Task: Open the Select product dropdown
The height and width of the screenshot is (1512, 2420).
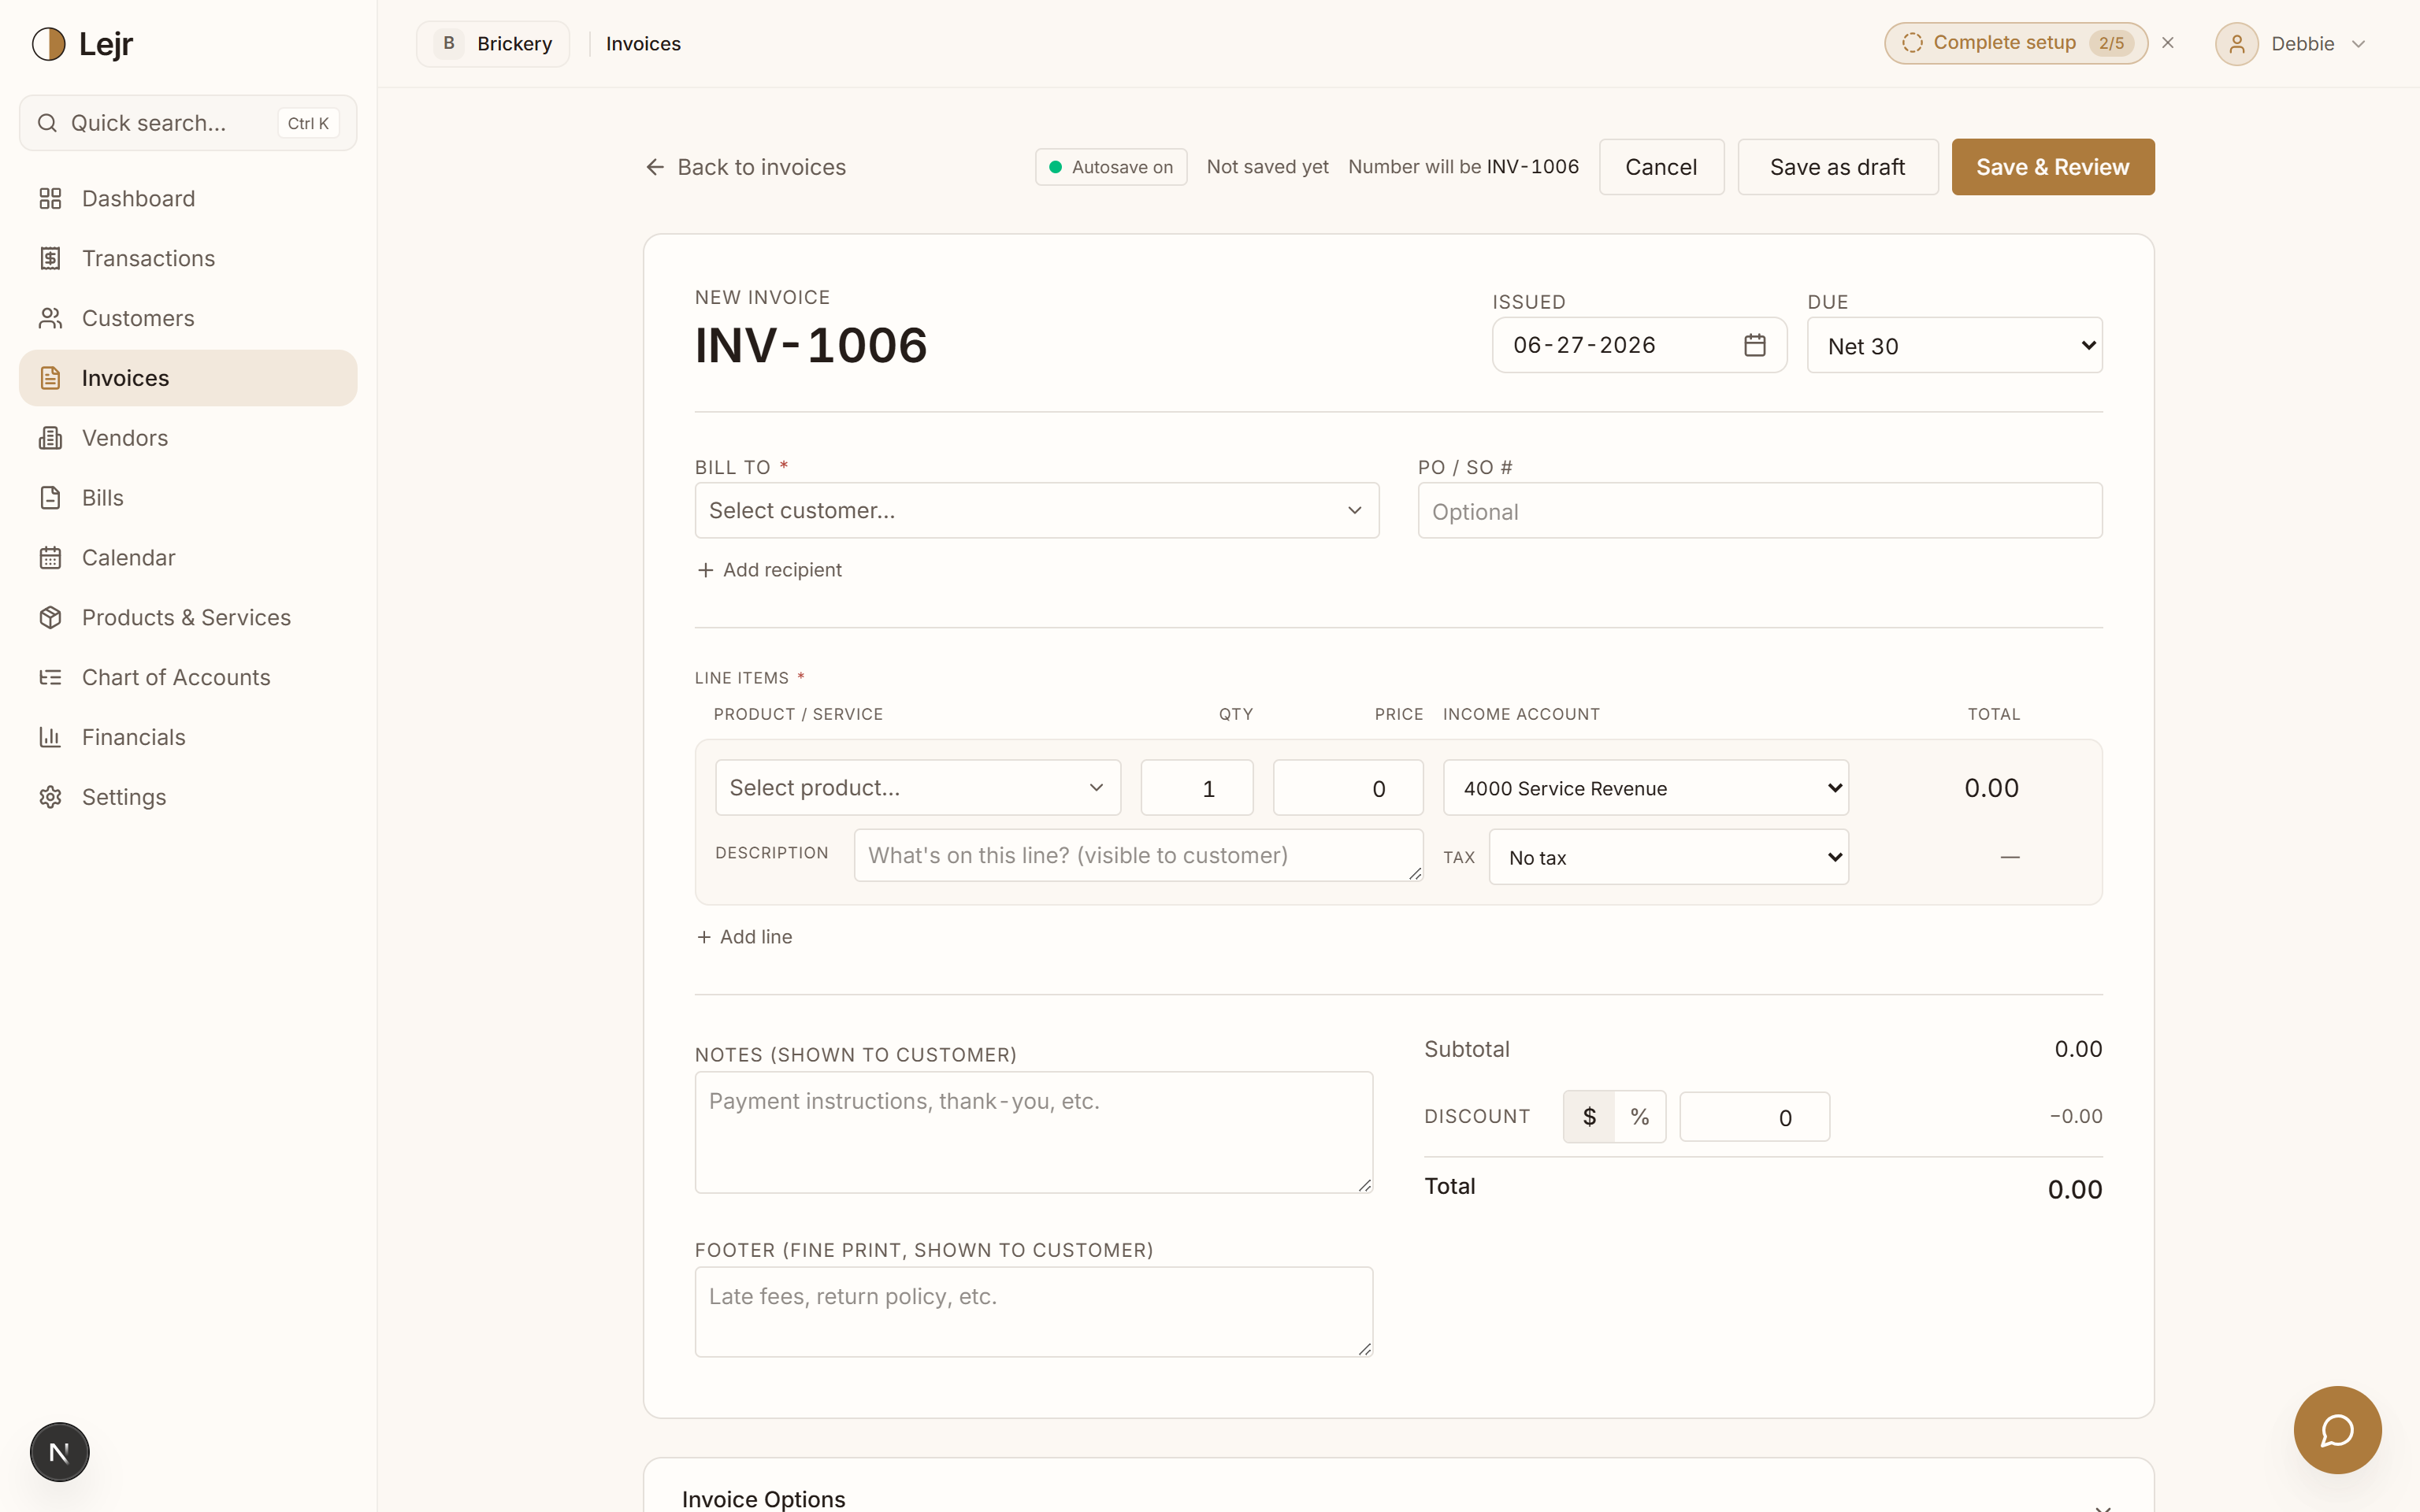Action: (918, 787)
